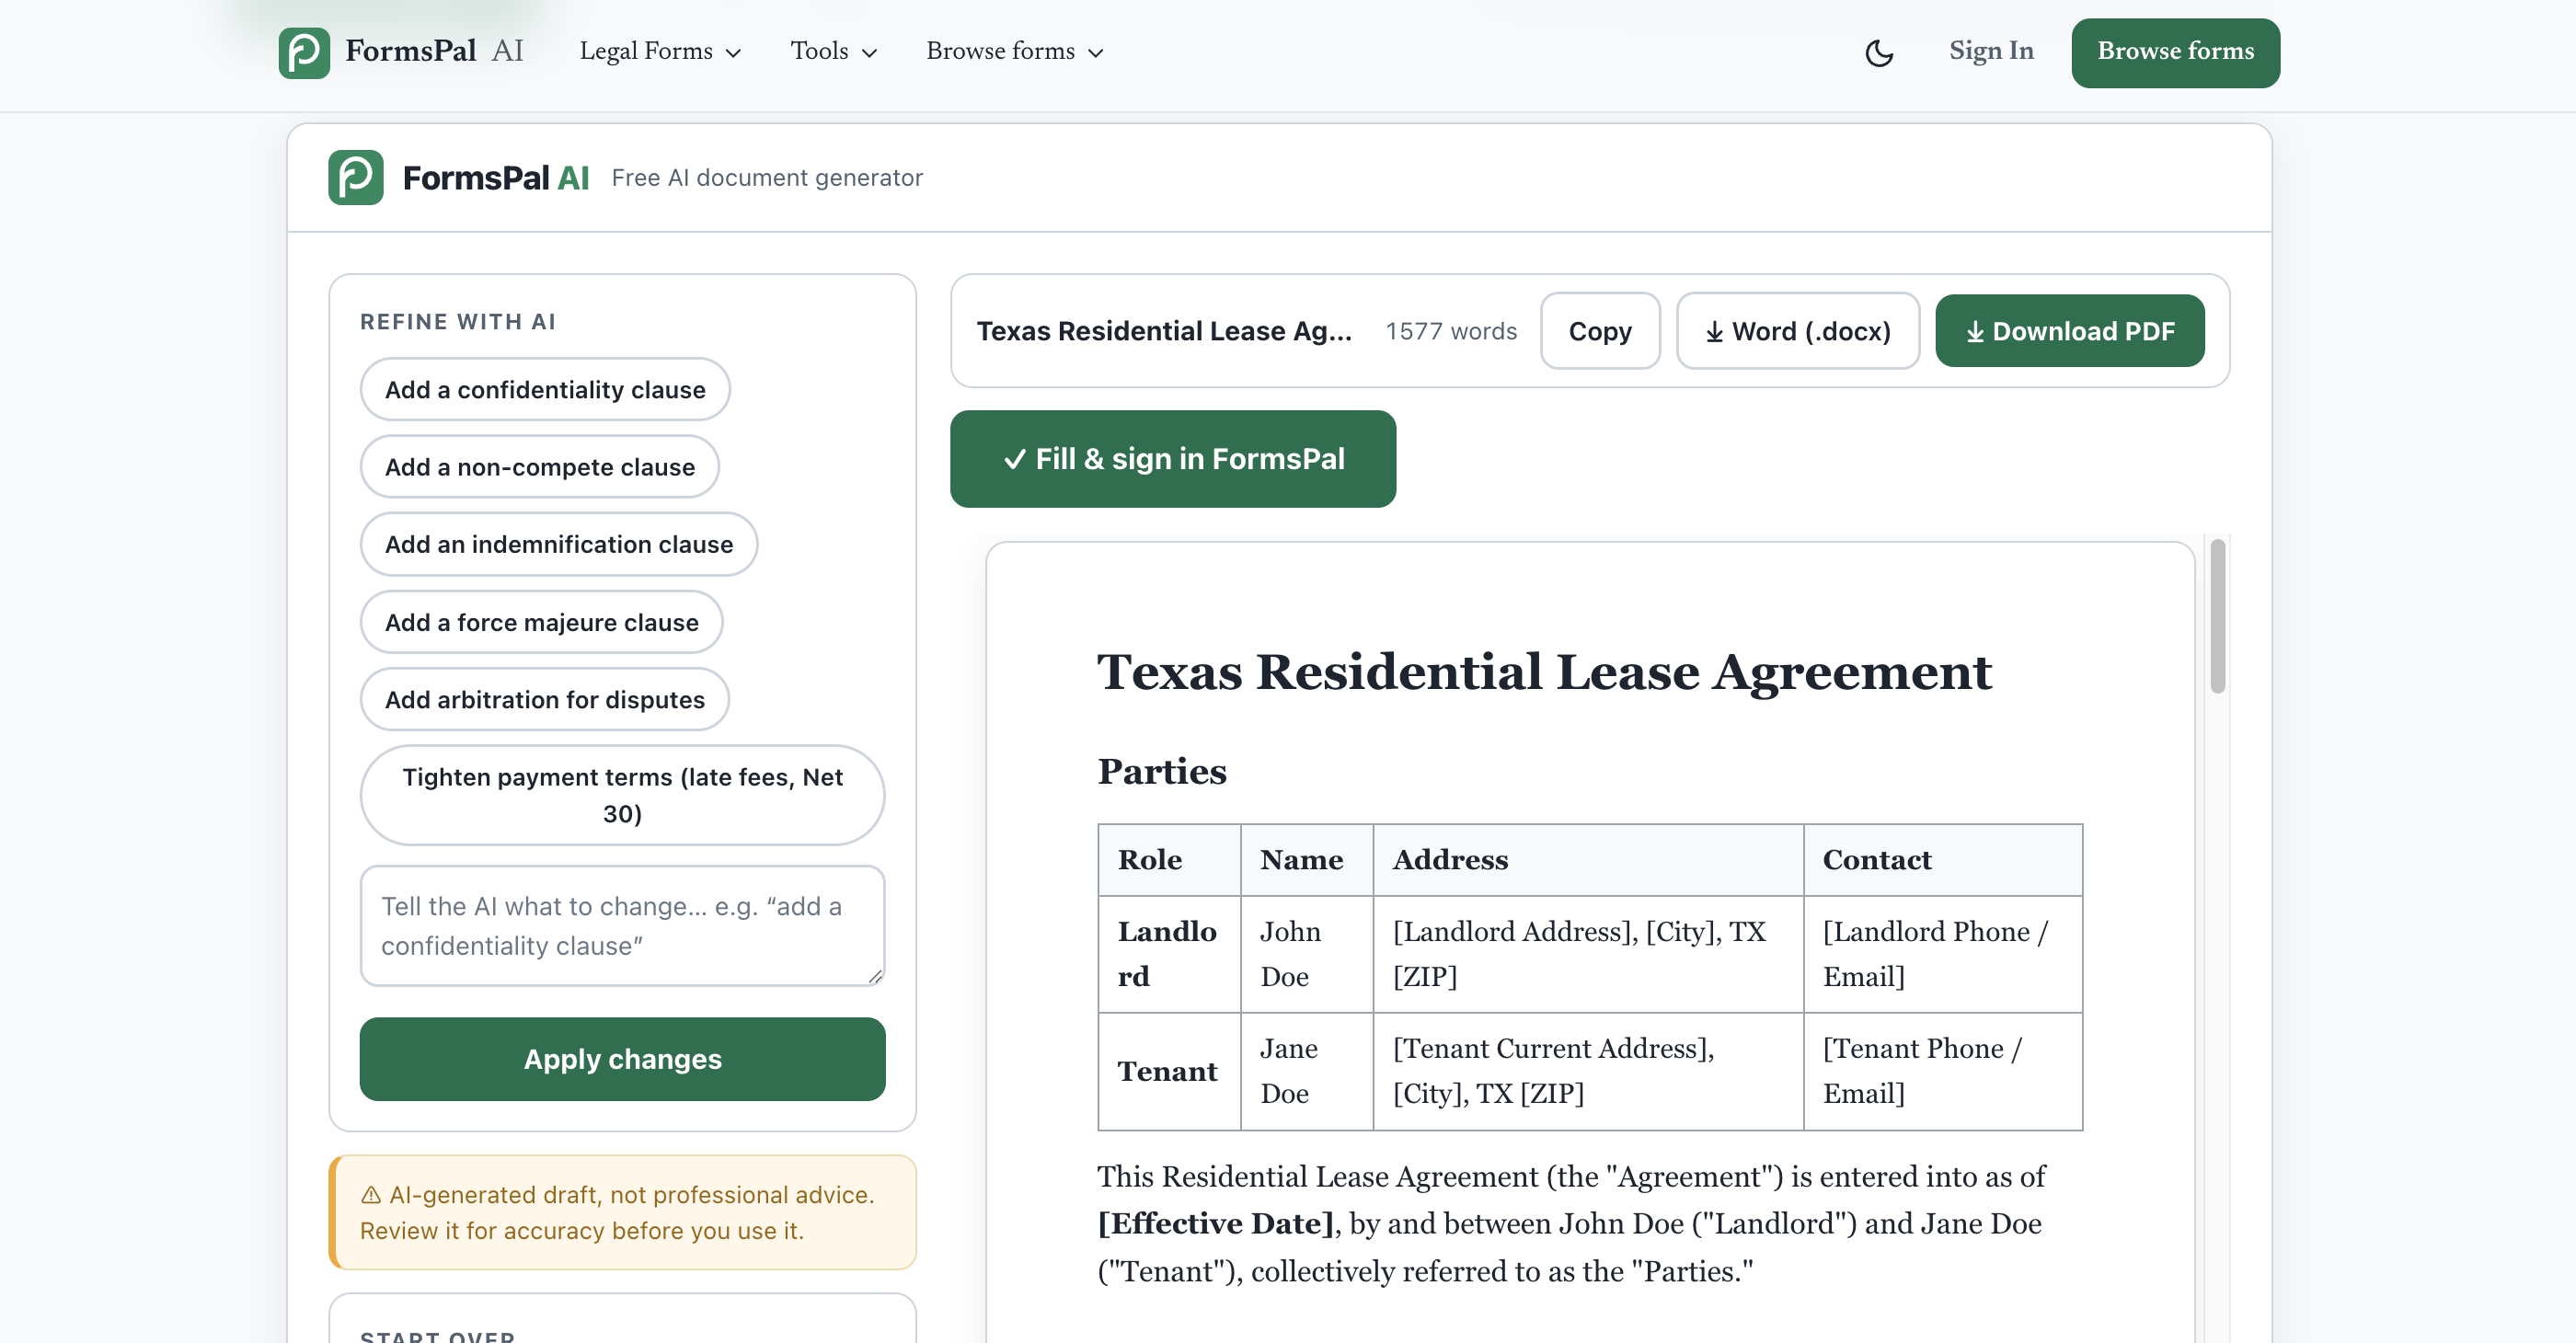
Task: Pick Add arbitration for disputes chip
Action: (x=544, y=699)
